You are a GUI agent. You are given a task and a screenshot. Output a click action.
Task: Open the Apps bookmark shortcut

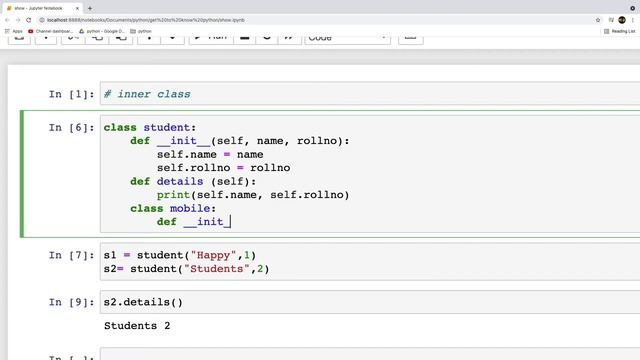[14, 31]
